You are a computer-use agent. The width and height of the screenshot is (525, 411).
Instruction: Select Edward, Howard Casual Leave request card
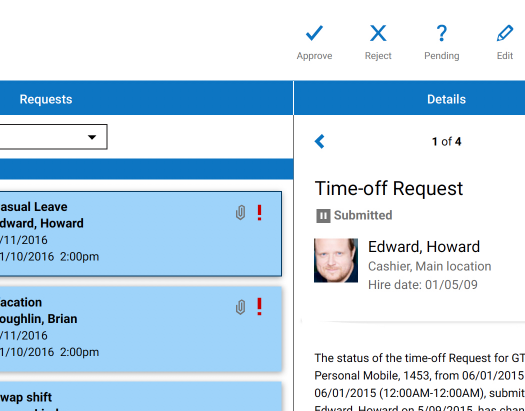[x=141, y=234]
